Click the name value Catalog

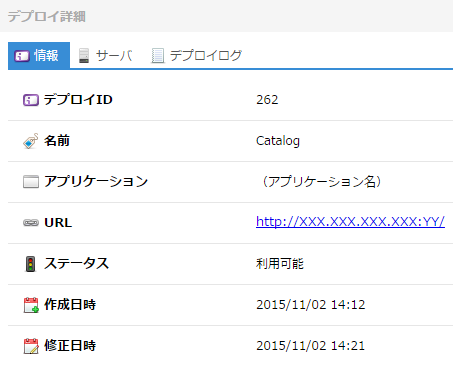pos(278,141)
